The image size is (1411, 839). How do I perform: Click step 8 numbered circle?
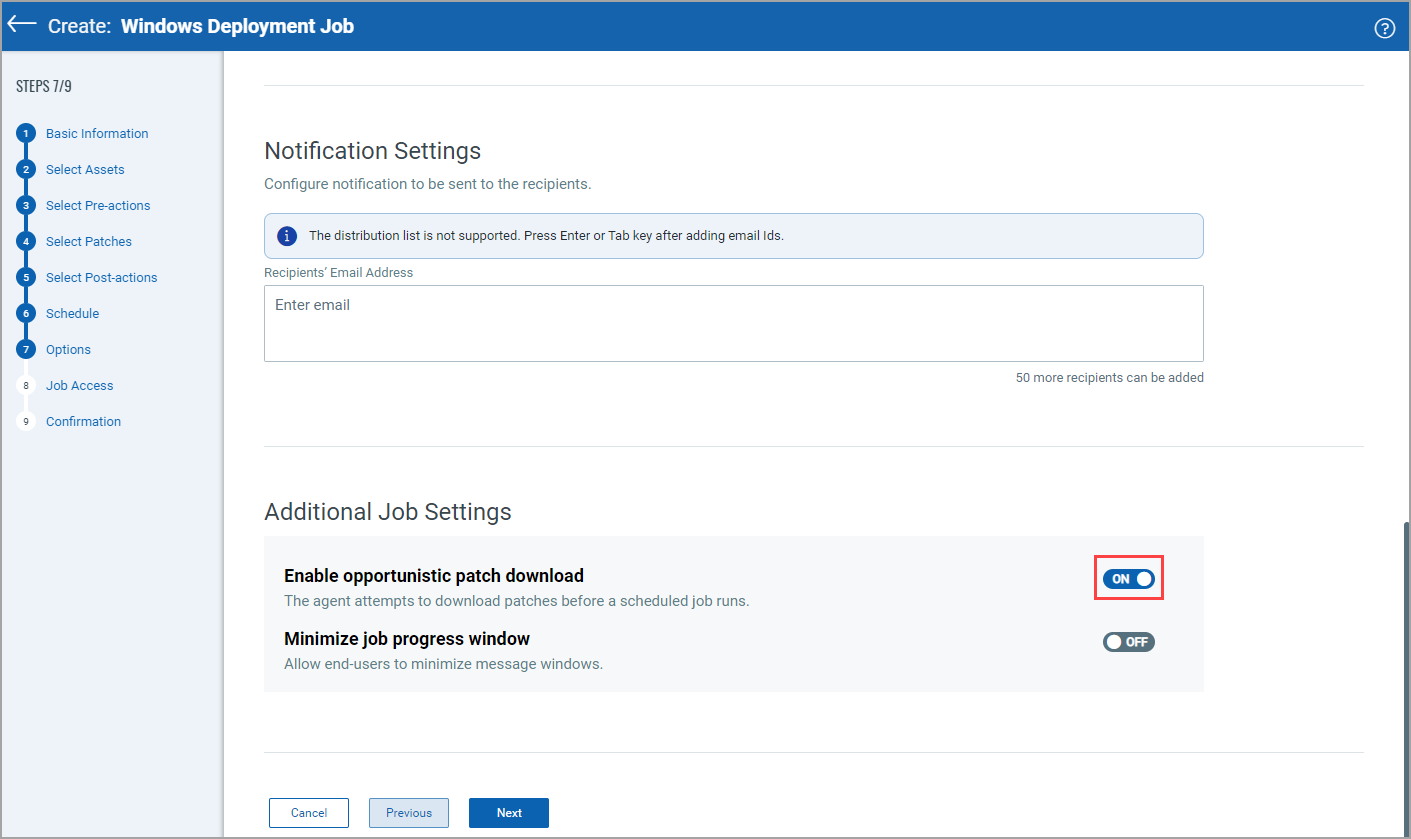tap(27, 386)
